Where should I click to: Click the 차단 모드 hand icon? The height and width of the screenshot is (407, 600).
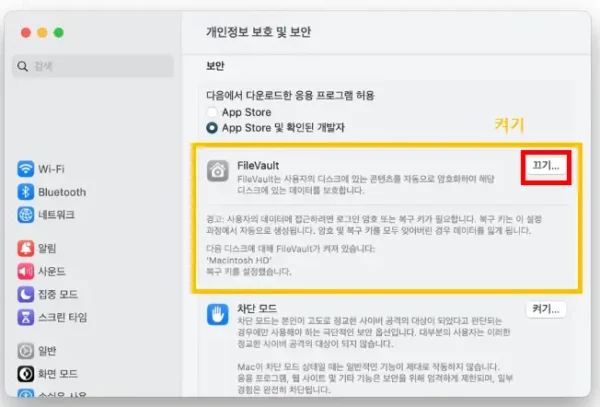point(218,314)
